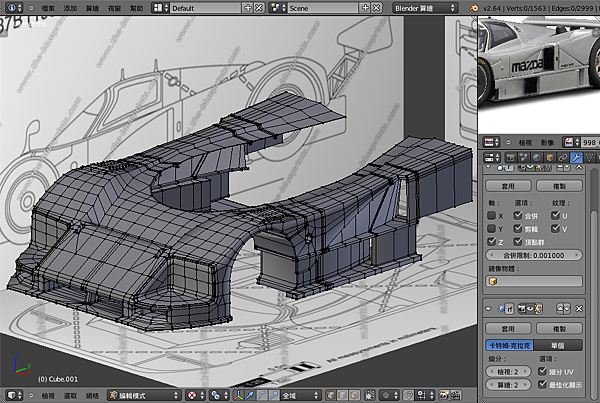Switch to vertex select mode

[x=331, y=395]
